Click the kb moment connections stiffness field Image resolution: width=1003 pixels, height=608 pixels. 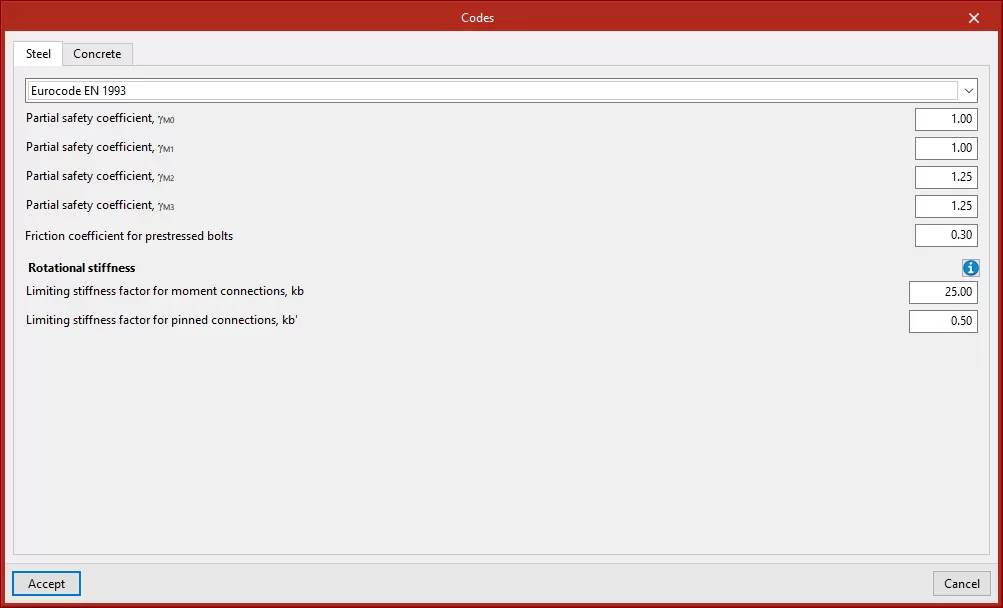(x=942, y=292)
